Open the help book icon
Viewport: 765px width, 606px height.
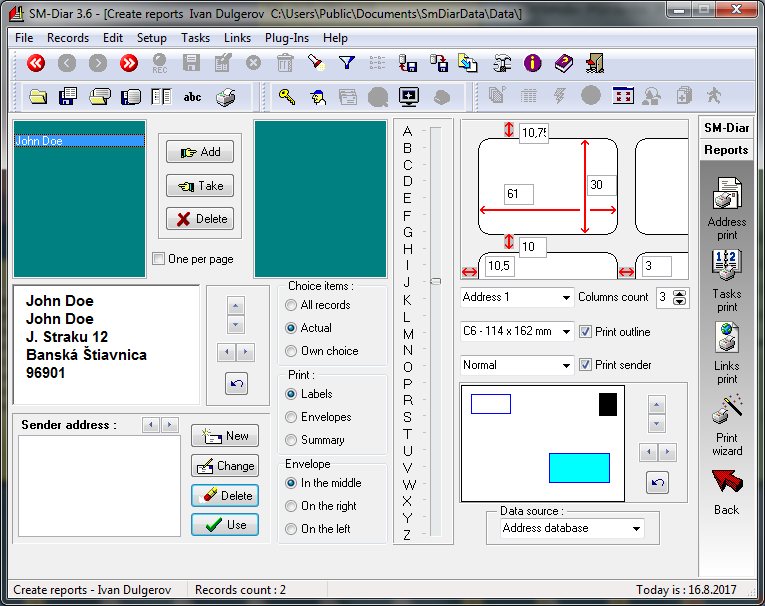click(564, 63)
